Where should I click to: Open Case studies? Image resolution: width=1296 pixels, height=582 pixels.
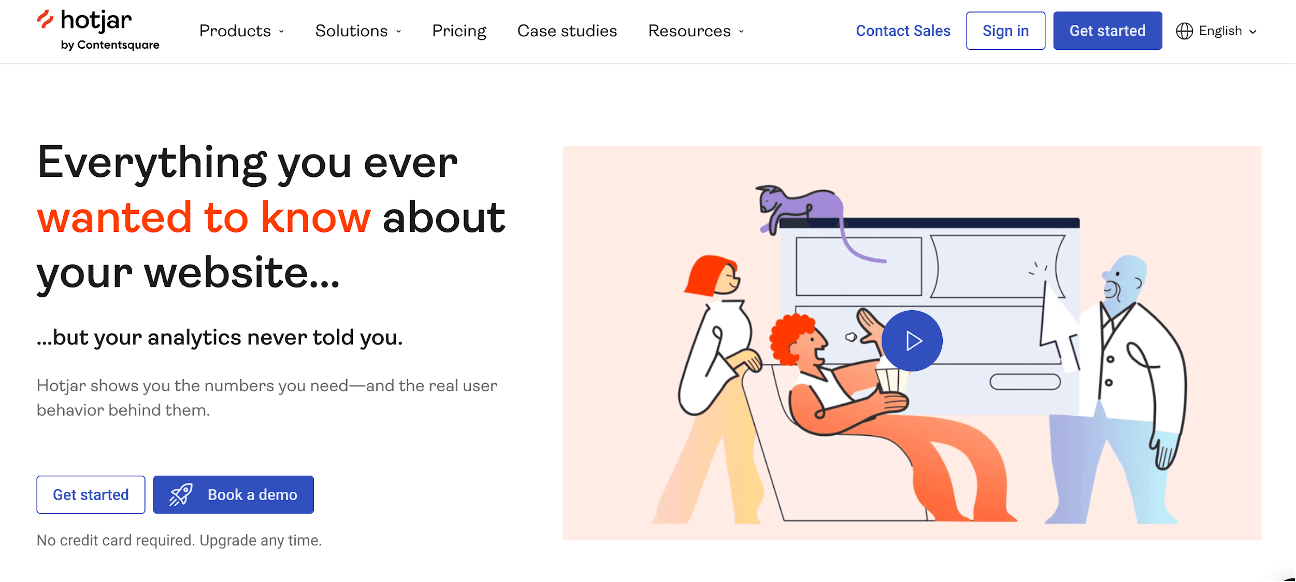(x=567, y=31)
